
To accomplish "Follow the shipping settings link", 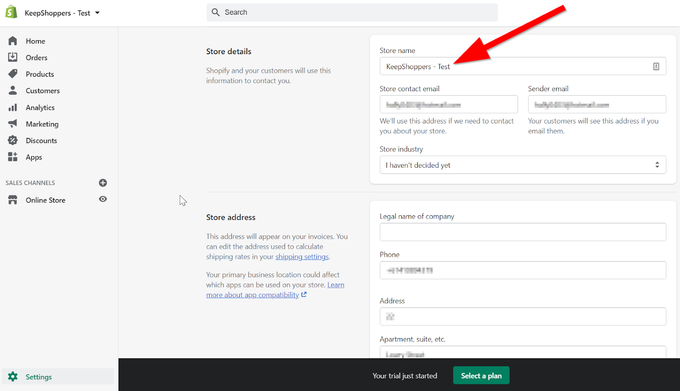I will point(302,257).
